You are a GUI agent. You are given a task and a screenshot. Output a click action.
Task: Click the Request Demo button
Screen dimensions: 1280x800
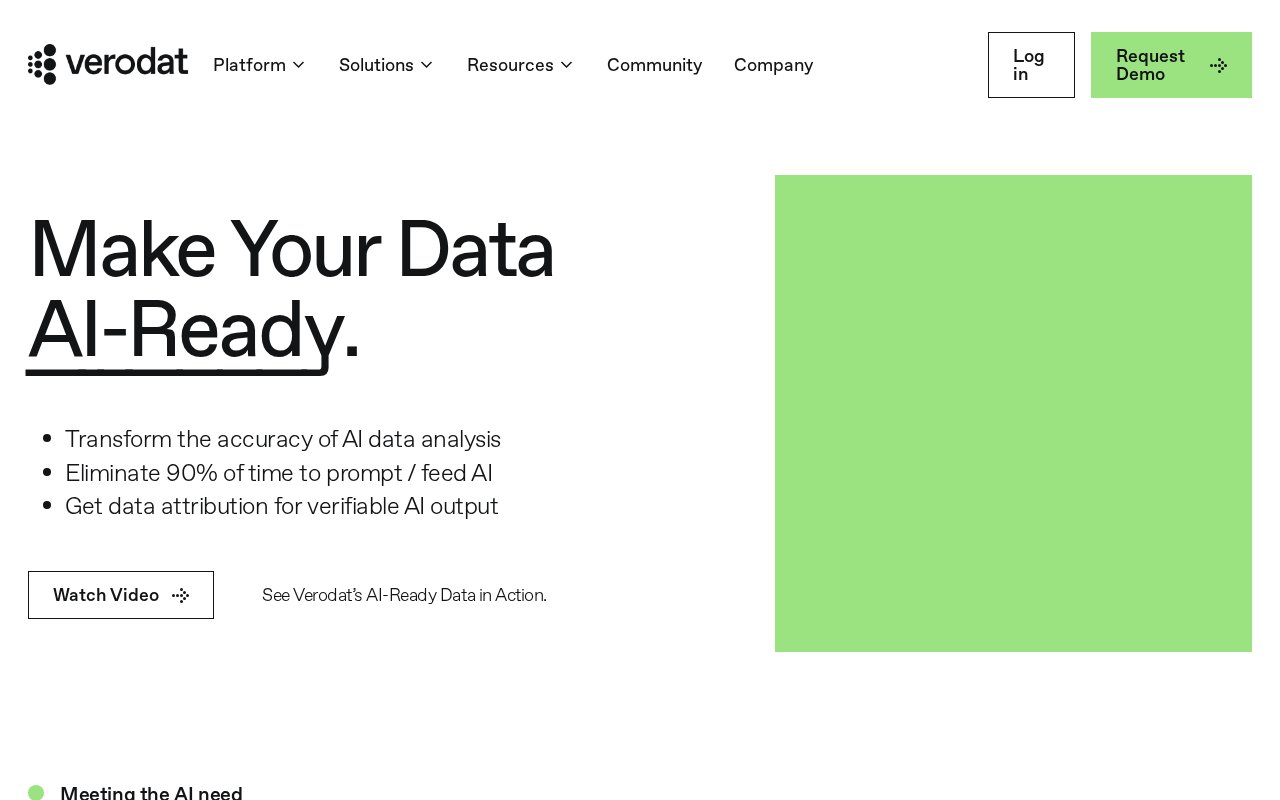pos(1171,65)
